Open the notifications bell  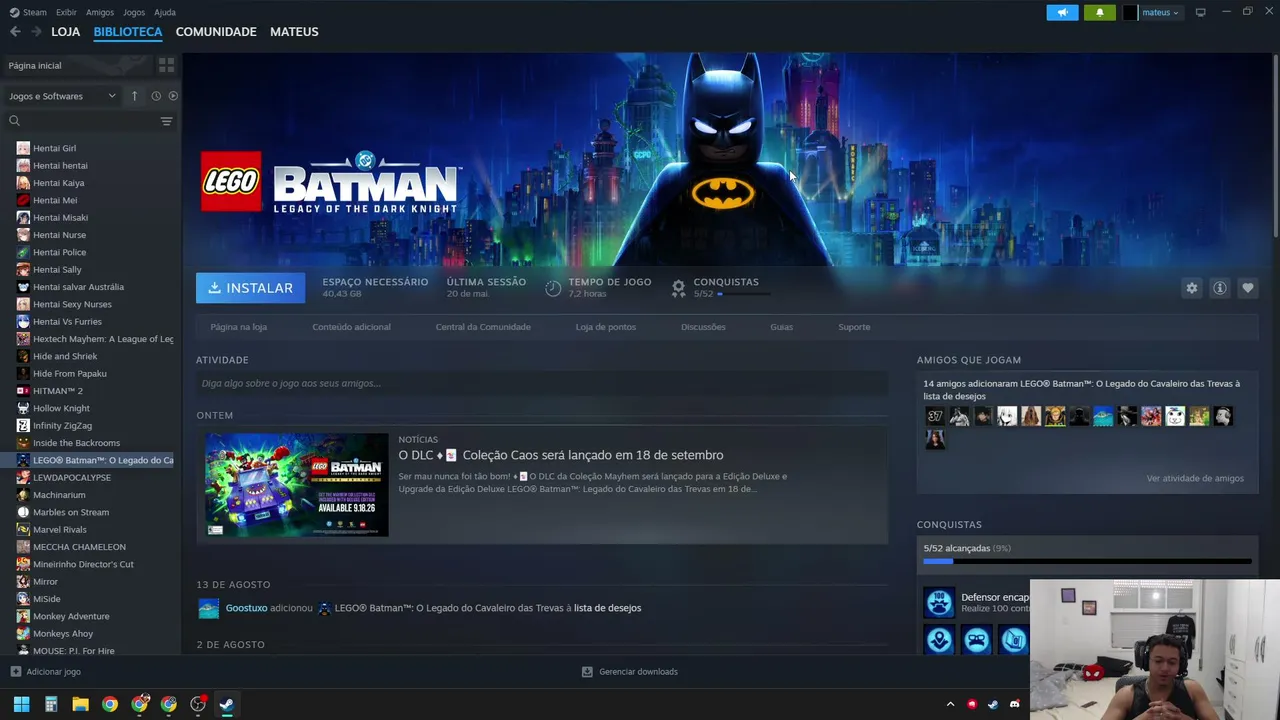coord(1099,12)
